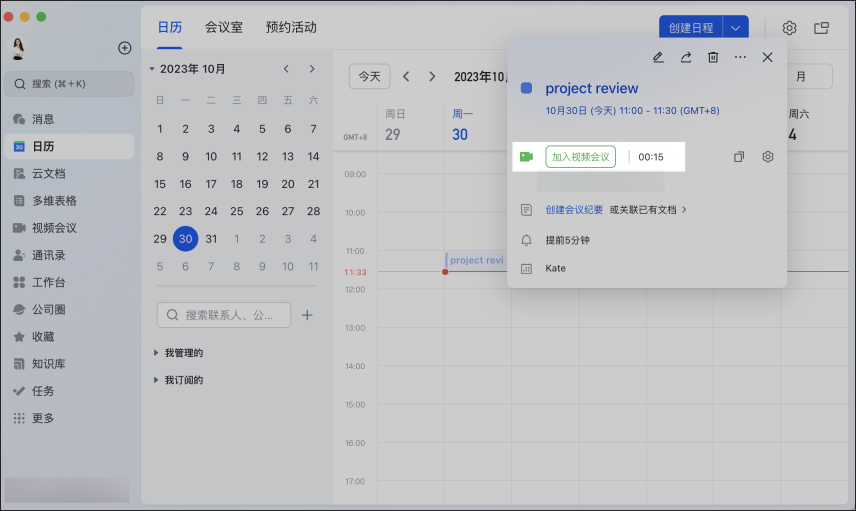The height and width of the screenshot is (511, 856).
Task: Delete the event with trash icon
Action: point(713,57)
